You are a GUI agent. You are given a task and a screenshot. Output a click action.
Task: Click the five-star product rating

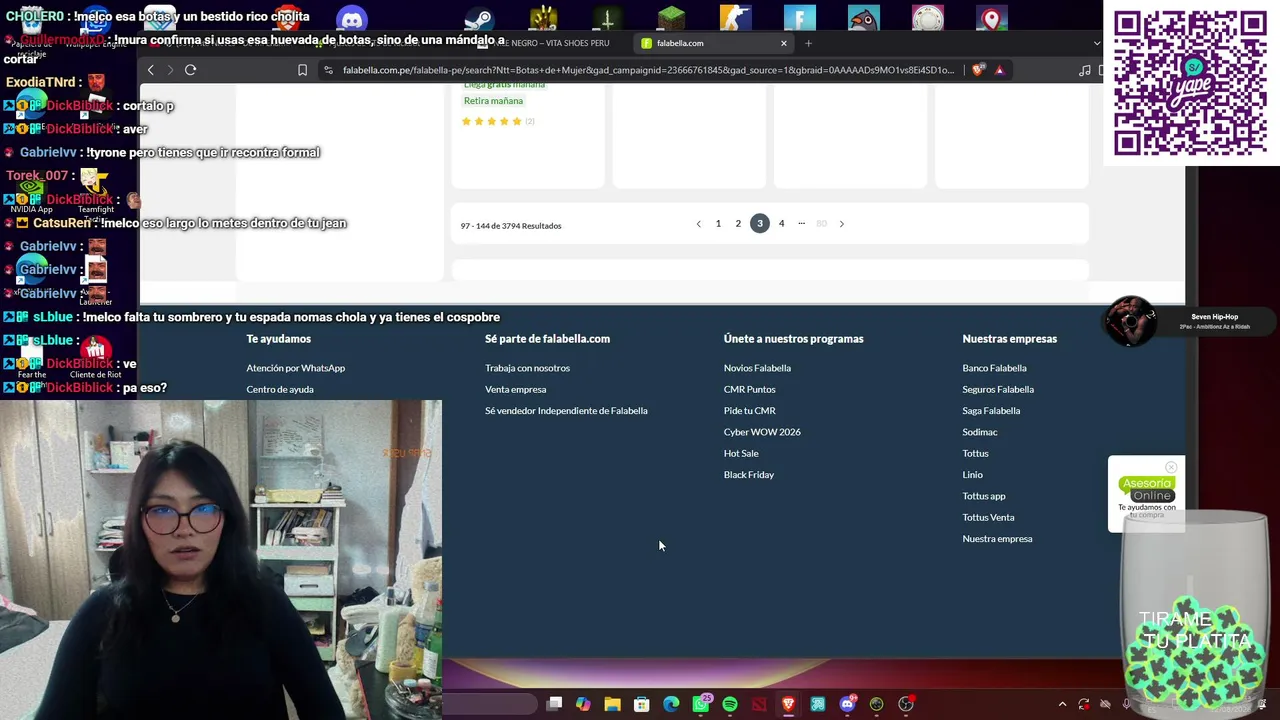491,121
